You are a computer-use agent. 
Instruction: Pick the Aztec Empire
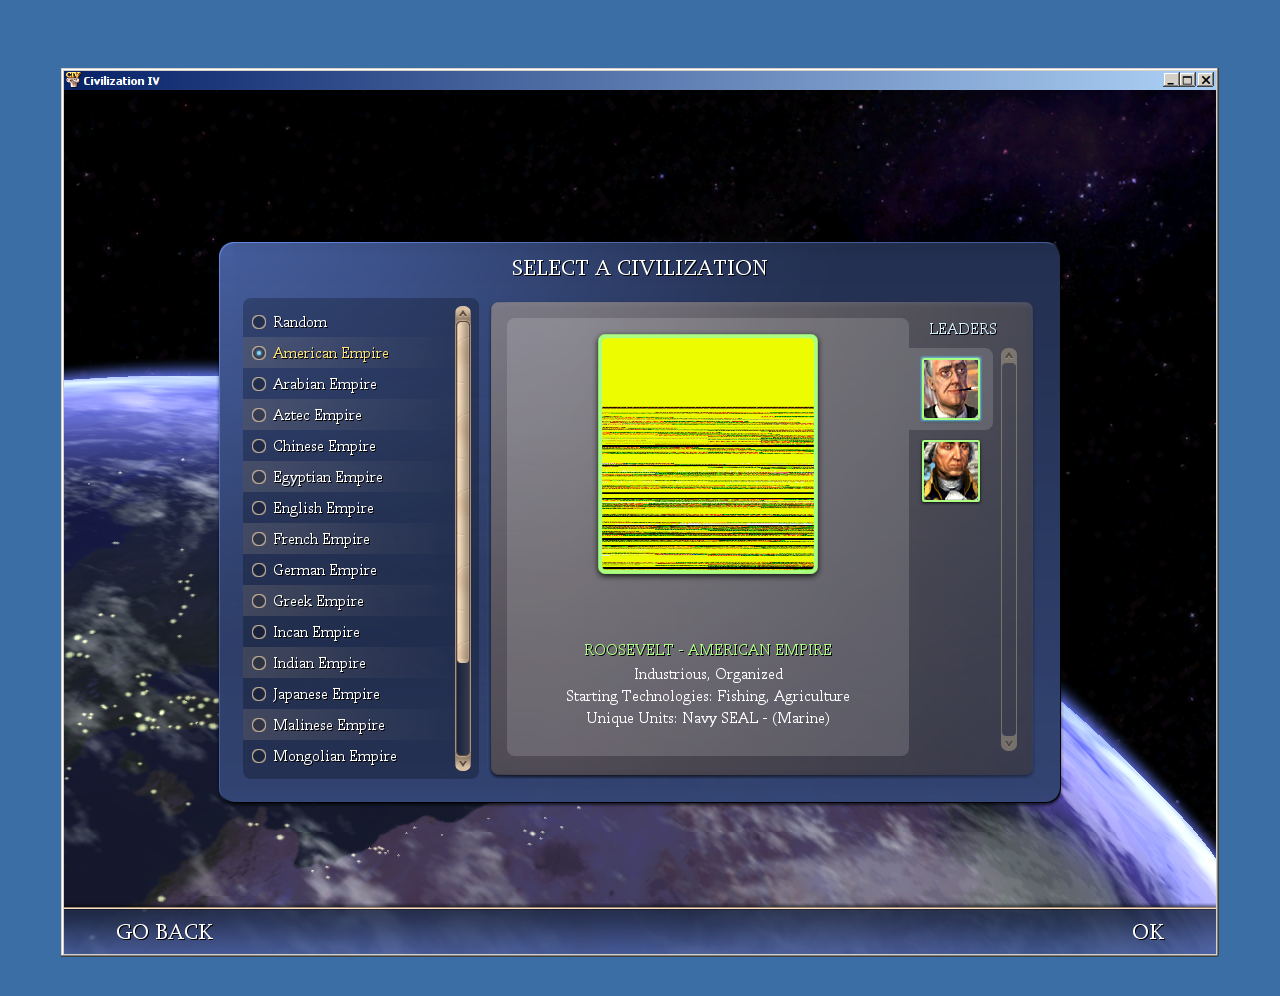coord(259,415)
